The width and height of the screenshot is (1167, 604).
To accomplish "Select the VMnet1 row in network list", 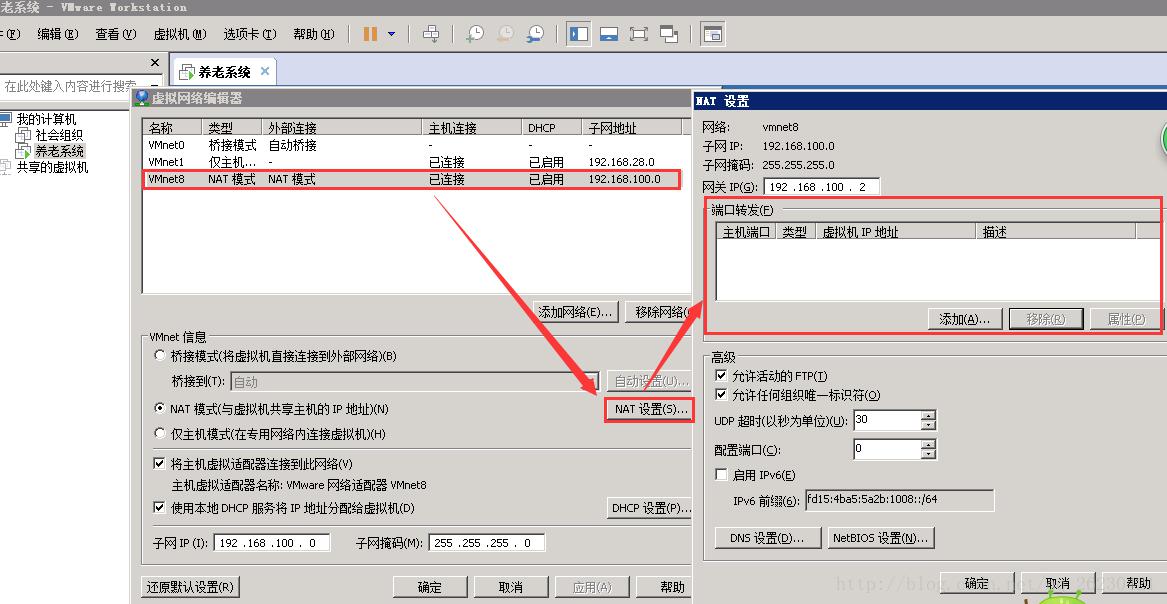I will [x=412, y=162].
